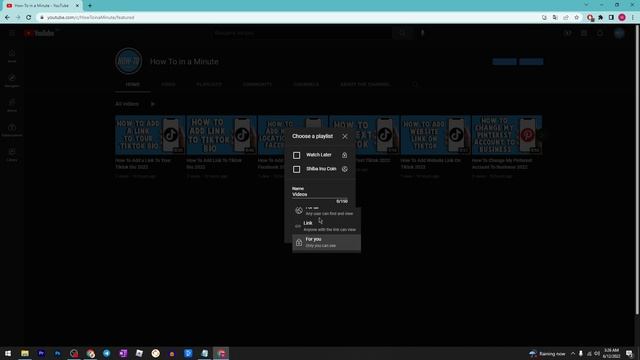This screenshot has height=360, width=640.
Task: Bookmark this page with the star icon
Action: pyautogui.click(x=576, y=18)
